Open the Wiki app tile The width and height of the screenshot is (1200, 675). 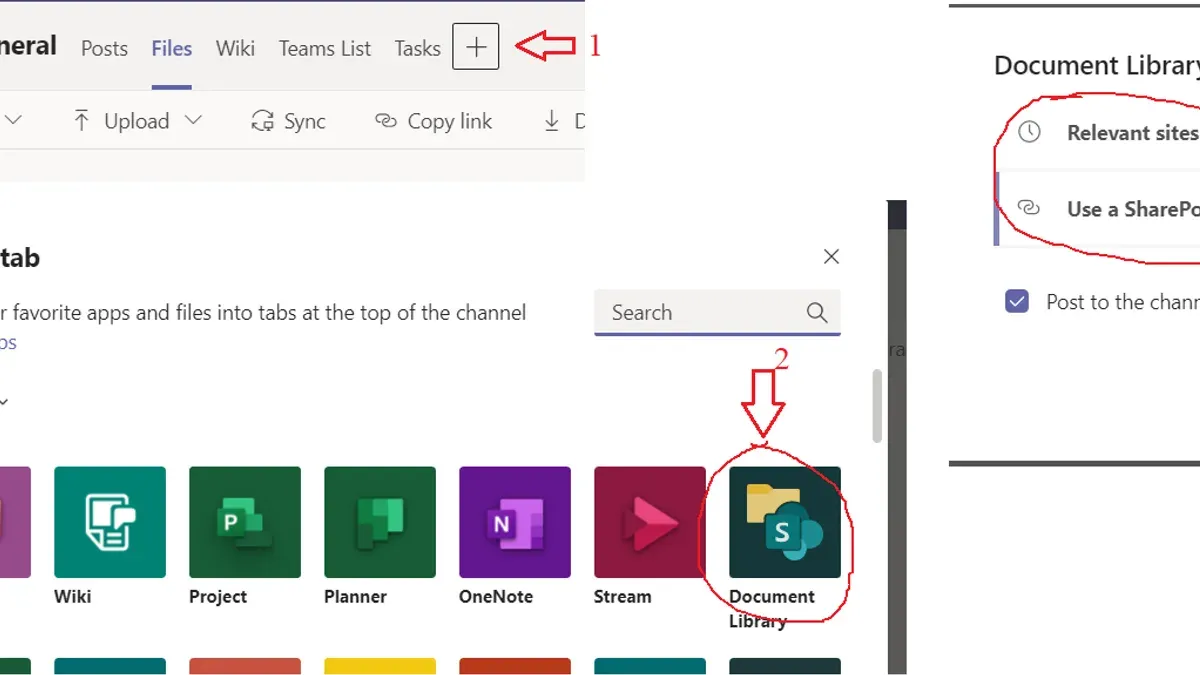[x=110, y=522]
